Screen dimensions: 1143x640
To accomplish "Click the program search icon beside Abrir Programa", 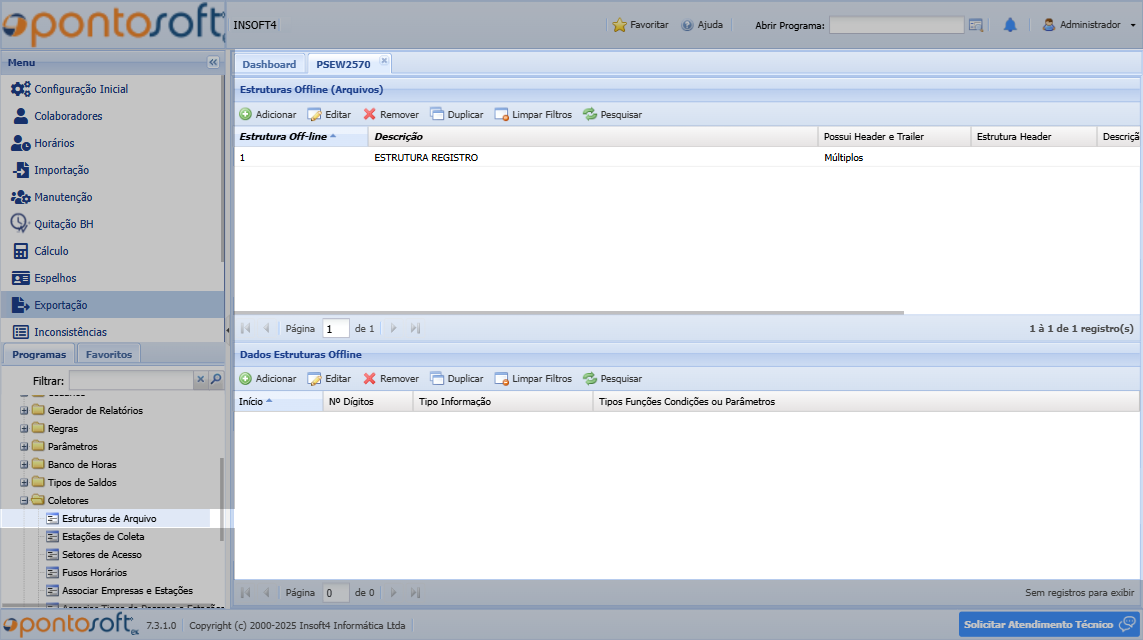I will coord(976,25).
